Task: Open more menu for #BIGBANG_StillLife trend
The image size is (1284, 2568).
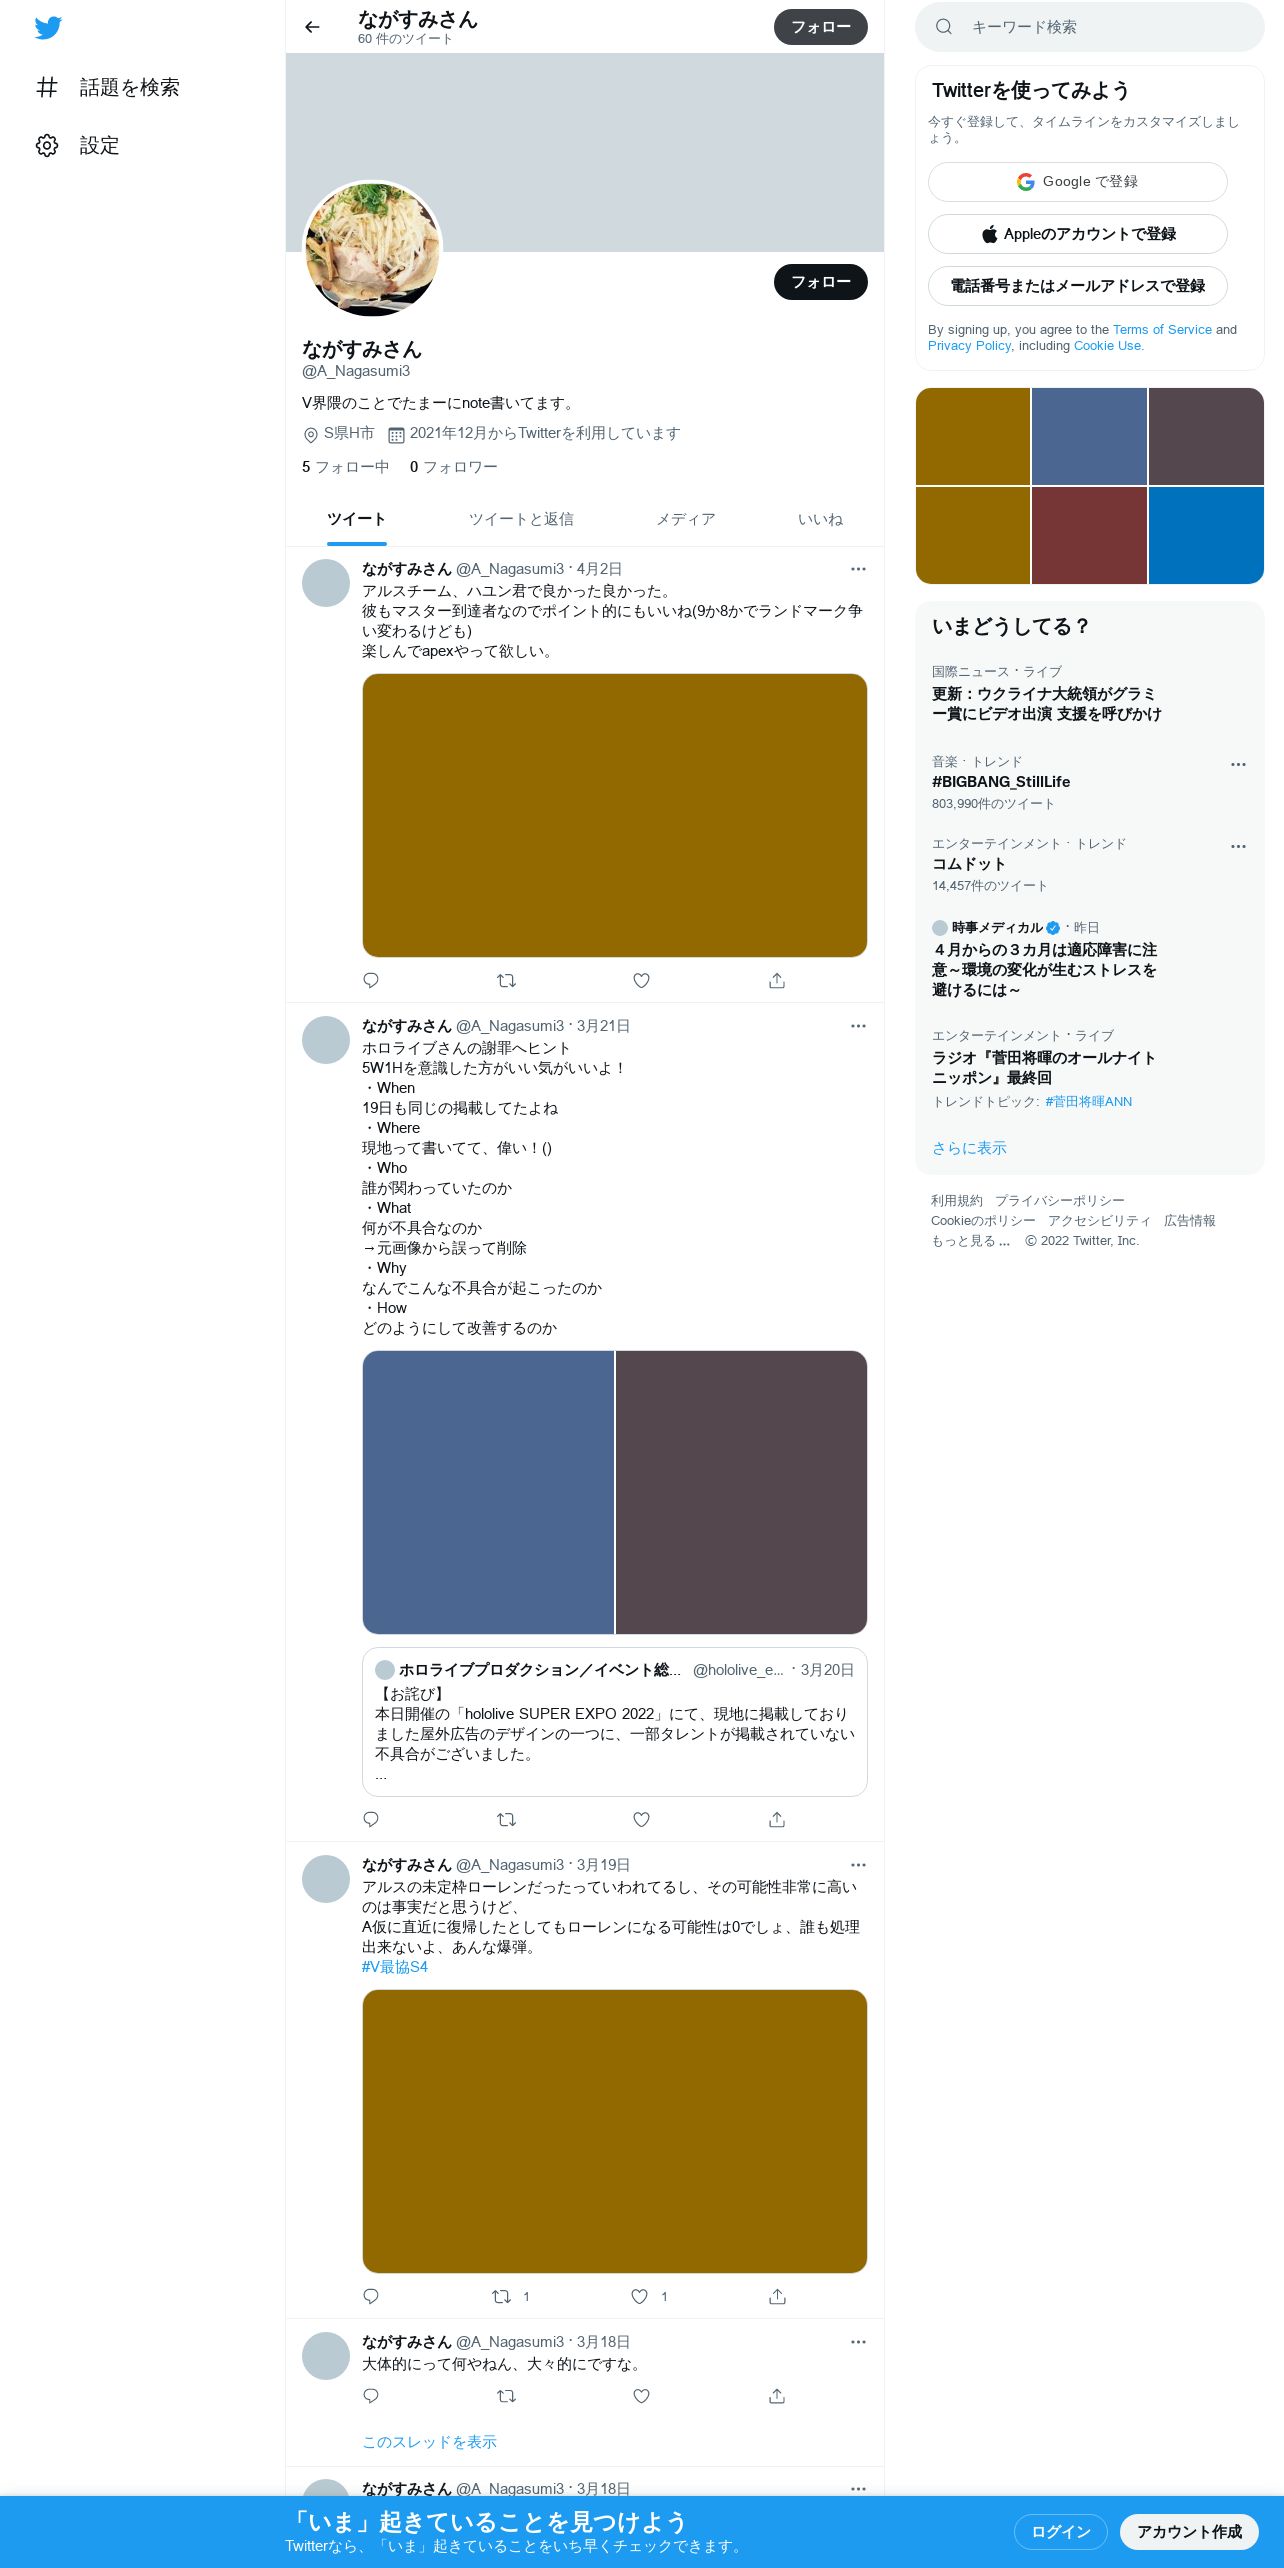Action: pyautogui.click(x=1238, y=764)
